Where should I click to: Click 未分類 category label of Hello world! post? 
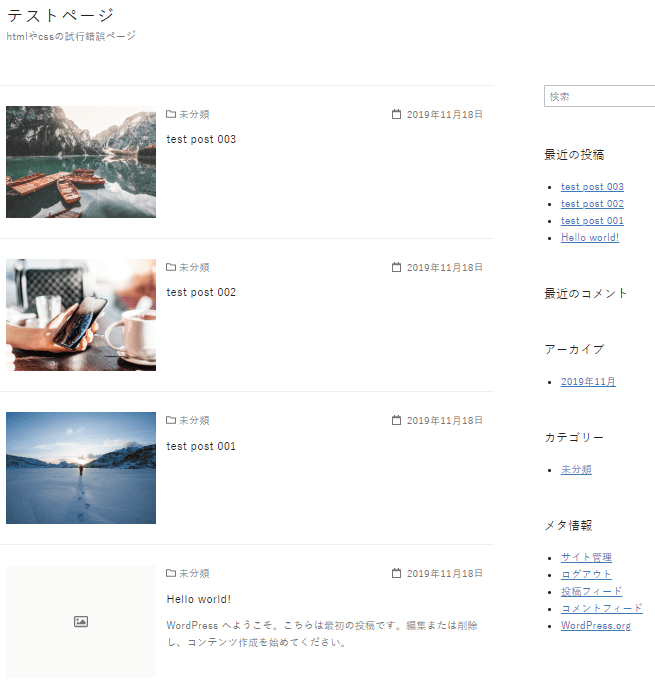pos(194,573)
